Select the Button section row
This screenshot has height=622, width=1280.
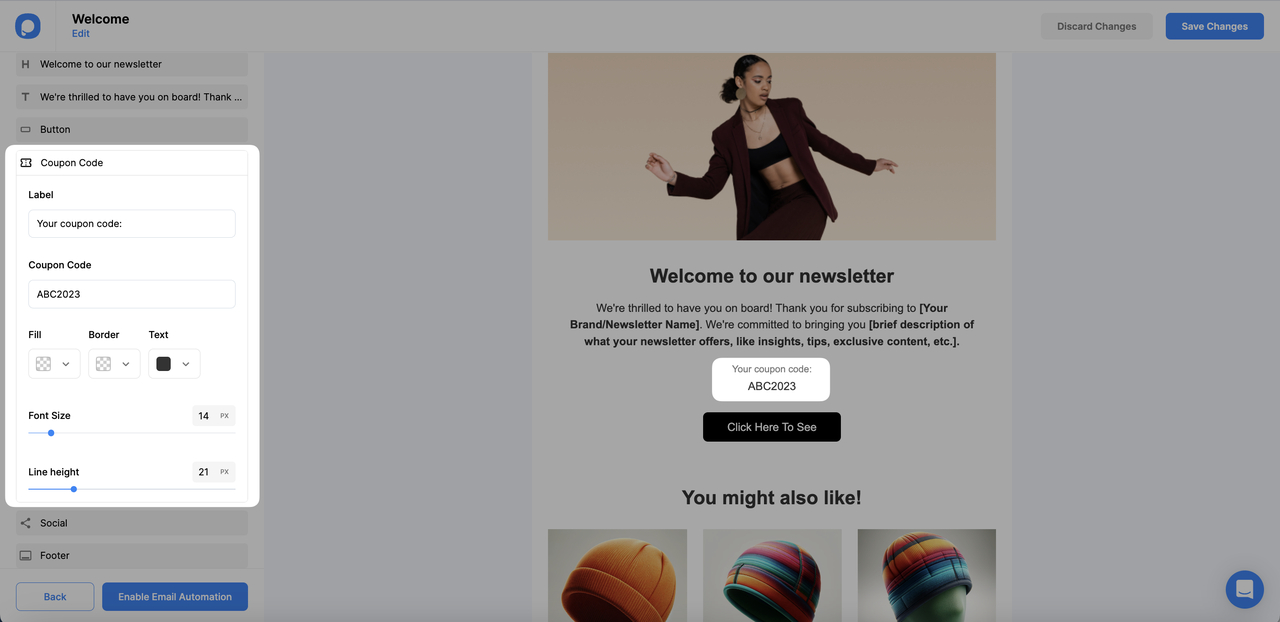click(132, 129)
